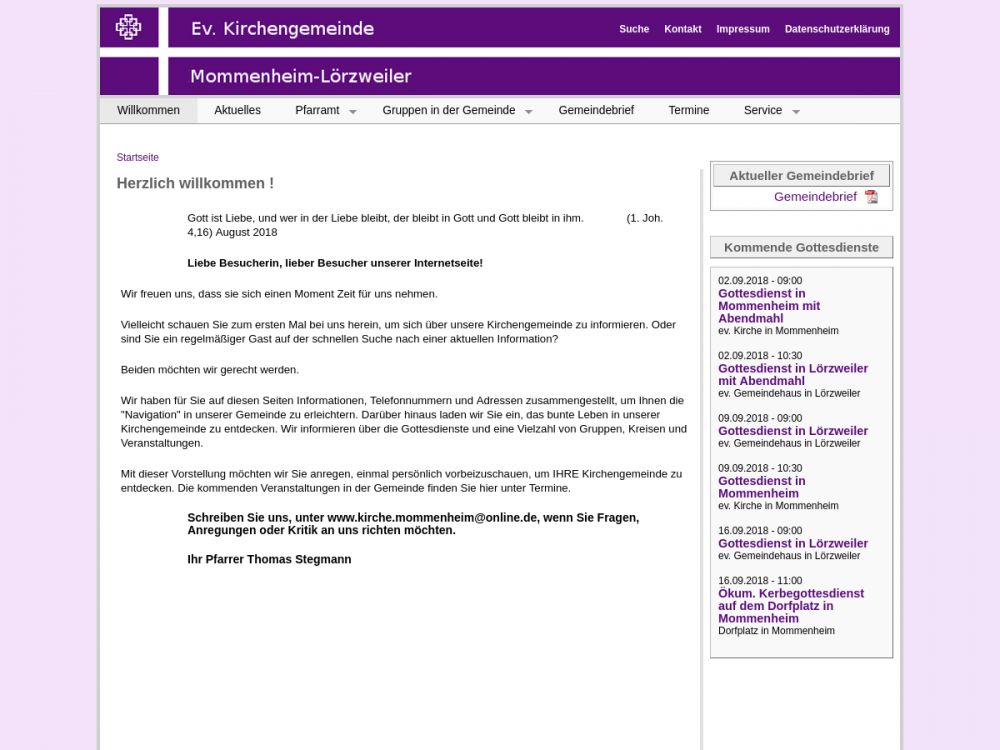This screenshot has width=1000, height=750.
Task: Open the Gemeindebrief sidebar download link
Action: click(815, 197)
